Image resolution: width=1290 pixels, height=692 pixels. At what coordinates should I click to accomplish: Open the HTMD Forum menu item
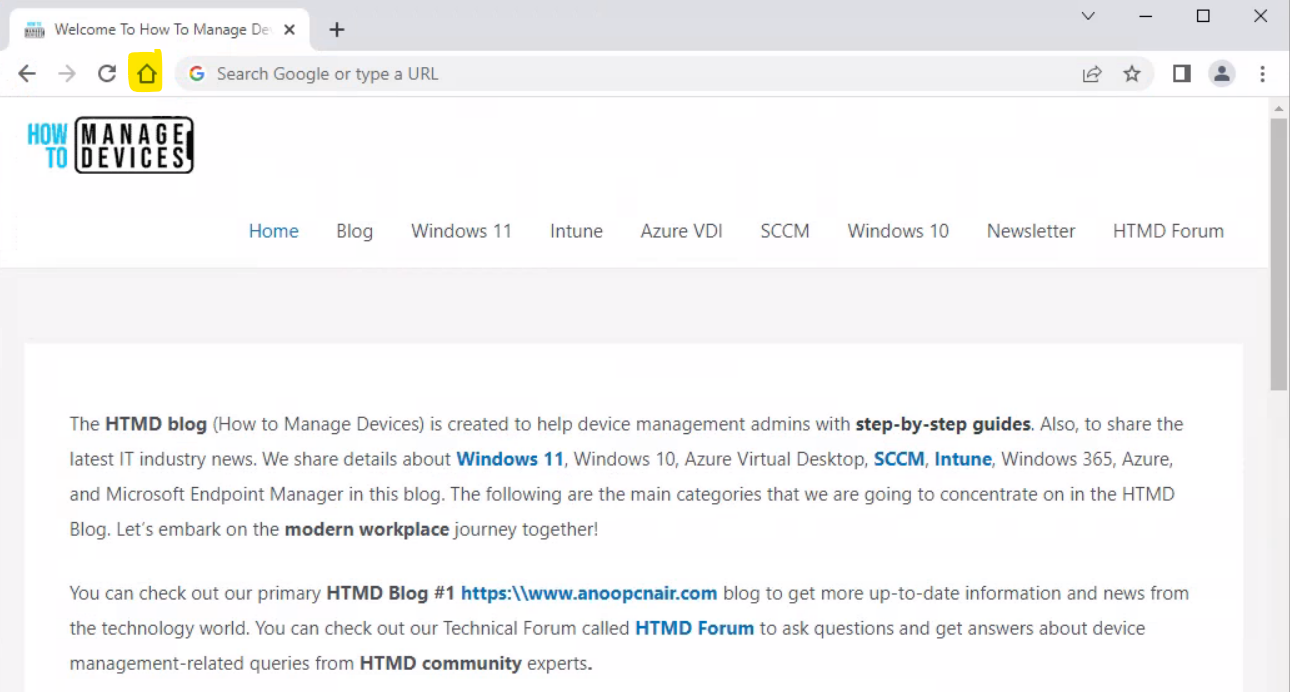[x=1168, y=231]
